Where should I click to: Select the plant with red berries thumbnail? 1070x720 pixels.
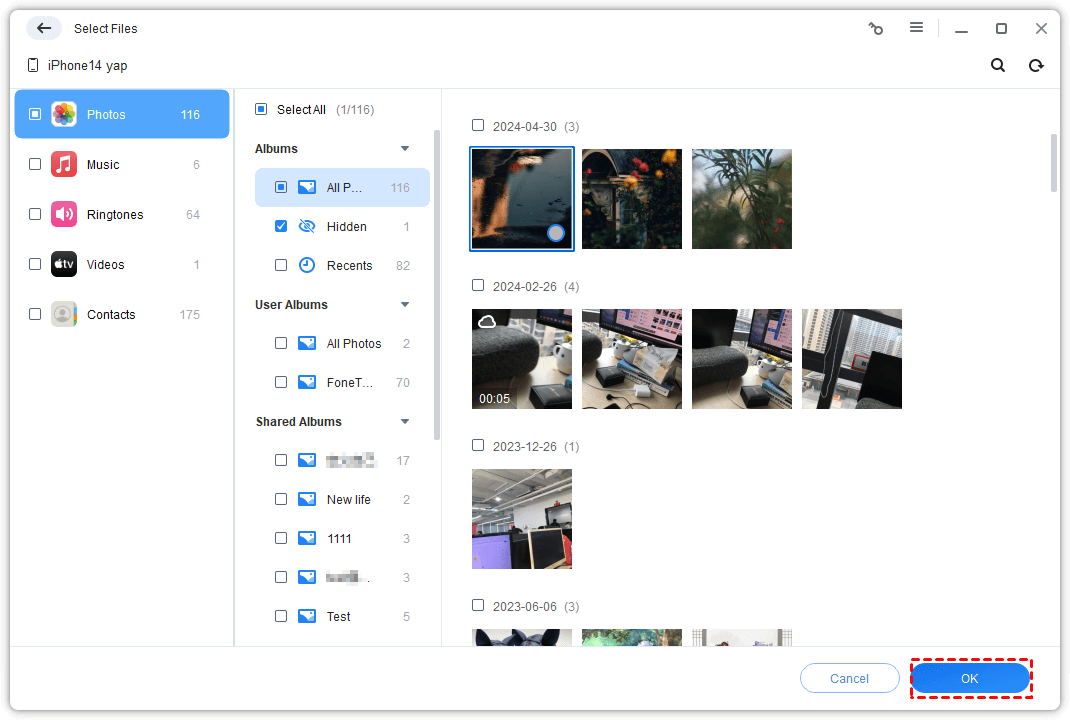(x=742, y=199)
